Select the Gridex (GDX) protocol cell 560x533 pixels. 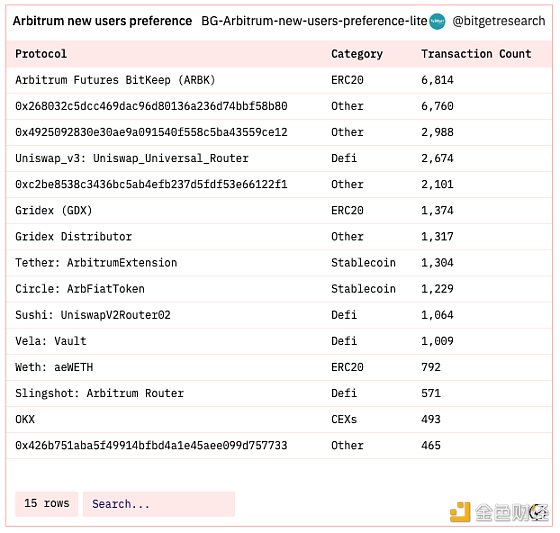[x=54, y=210]
